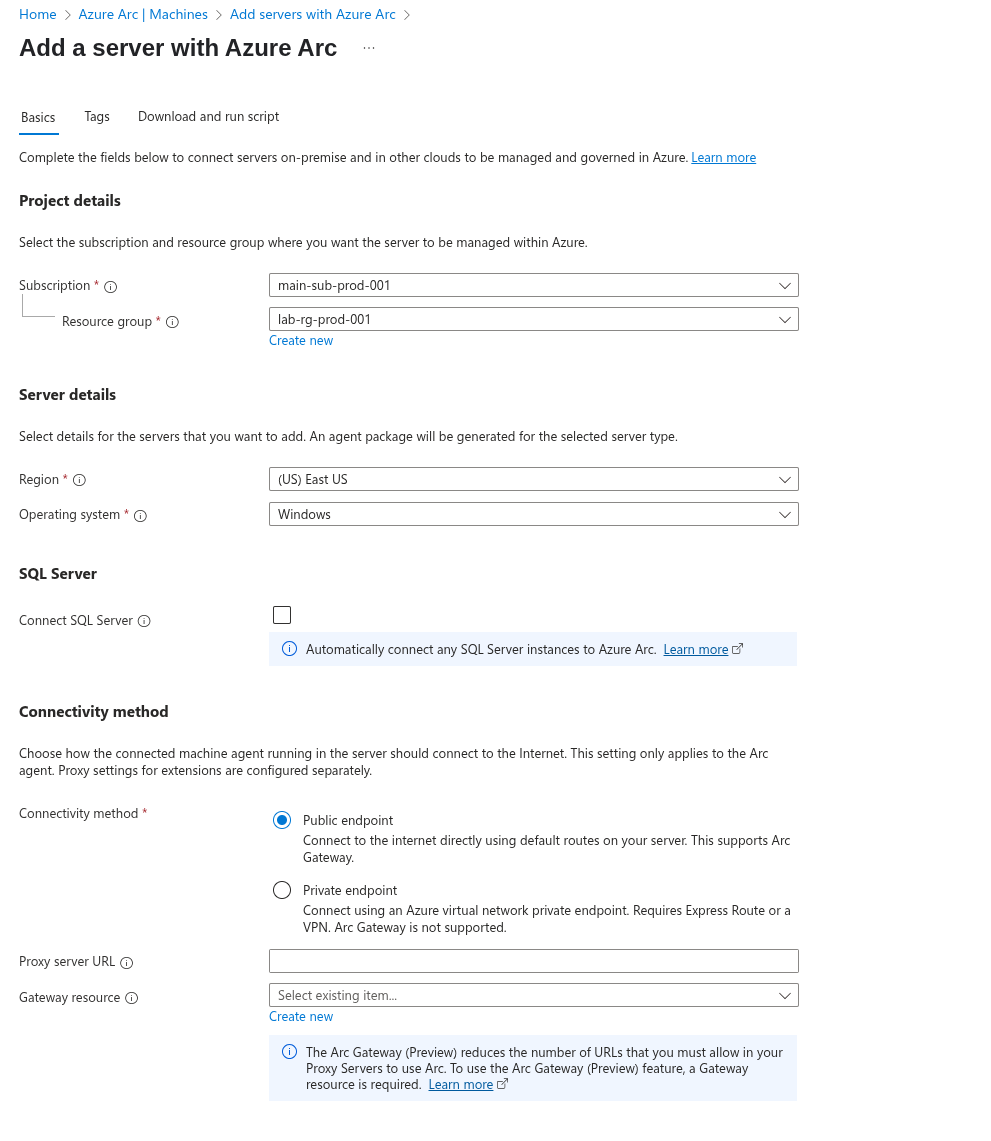991x1141 pixels.
Task: Click Create new under Resource group
Action: point(301,341)
